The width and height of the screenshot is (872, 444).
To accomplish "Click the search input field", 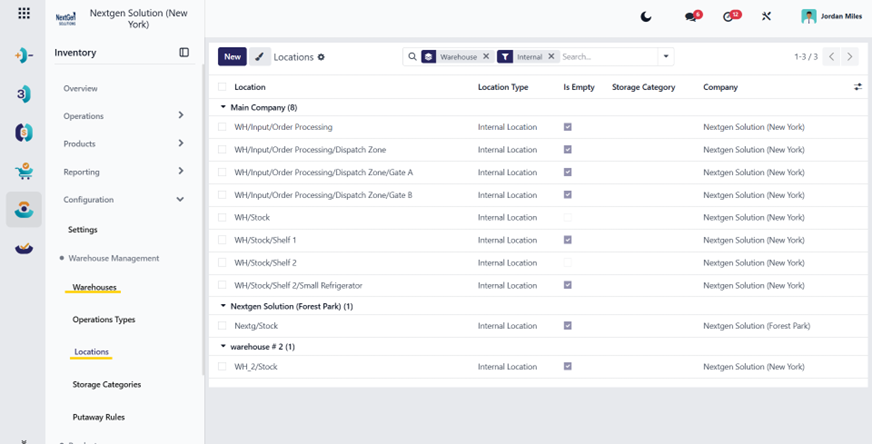I will tap(609, 57).
